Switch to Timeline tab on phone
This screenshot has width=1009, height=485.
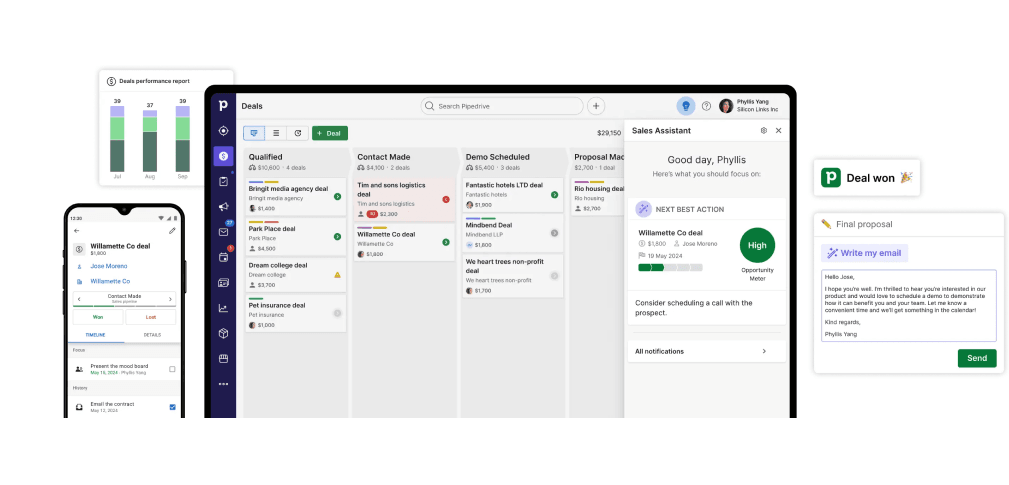pos(96,335)
